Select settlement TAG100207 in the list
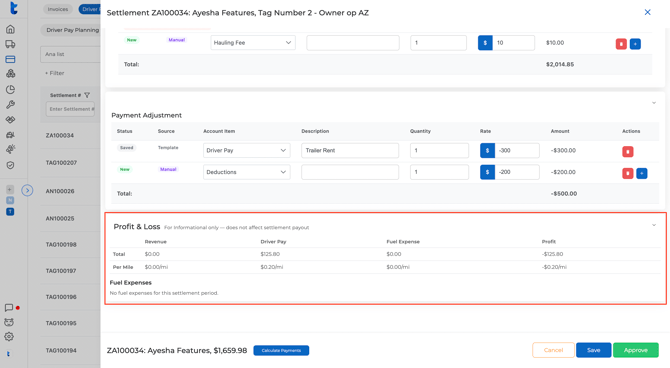This screenshot has width=670, height=368. click(61, 163)
